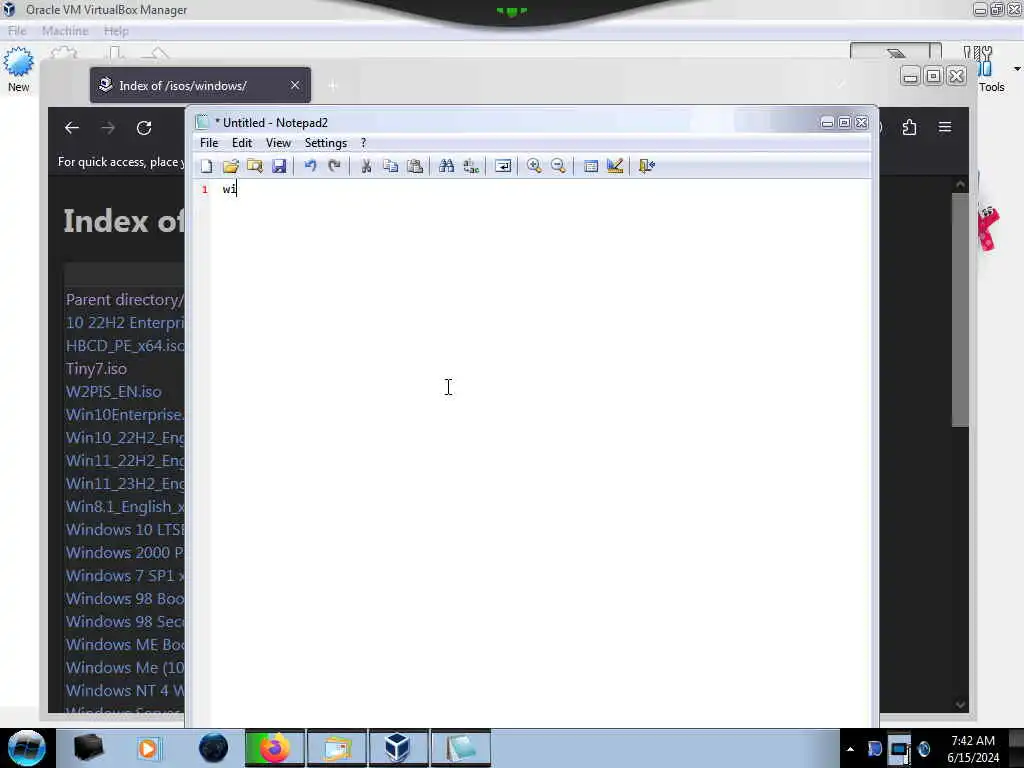Redo the edit in Notepad2
1024x768 pixels.
pyautogui.click(x=334, y=166)
